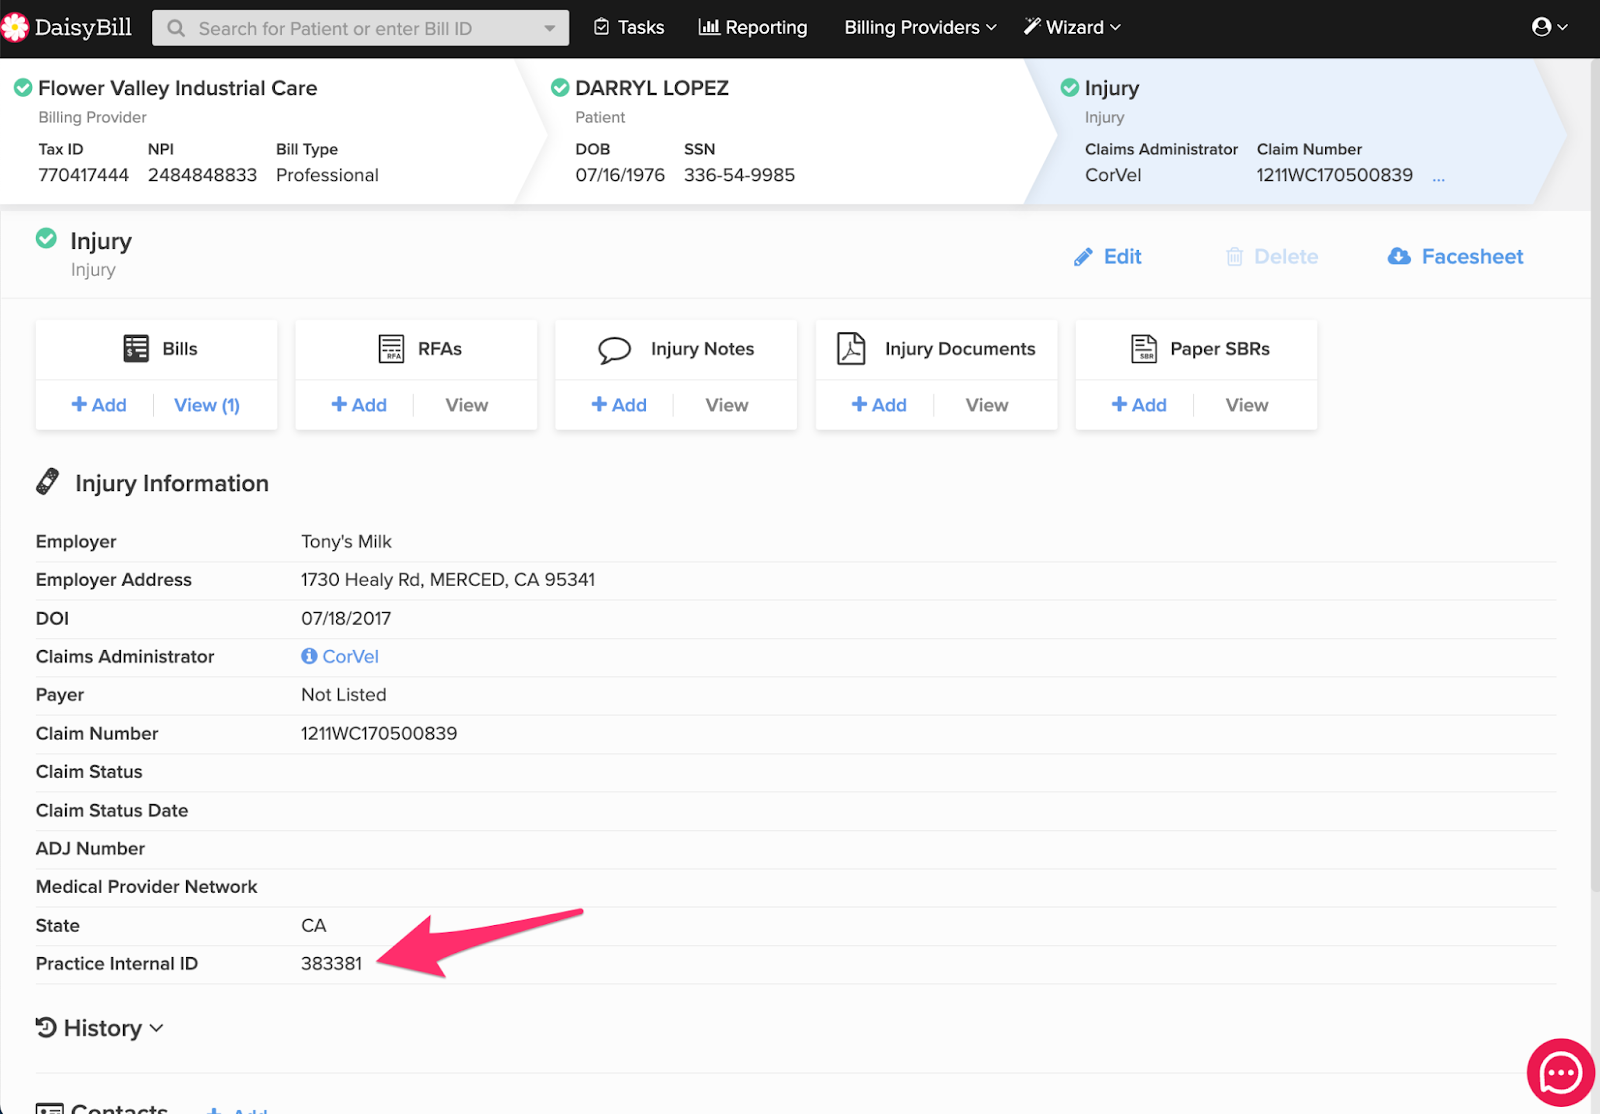
Task: Select Payer value Not Listed
Action: pyautogui.click(x=343, y=695)
